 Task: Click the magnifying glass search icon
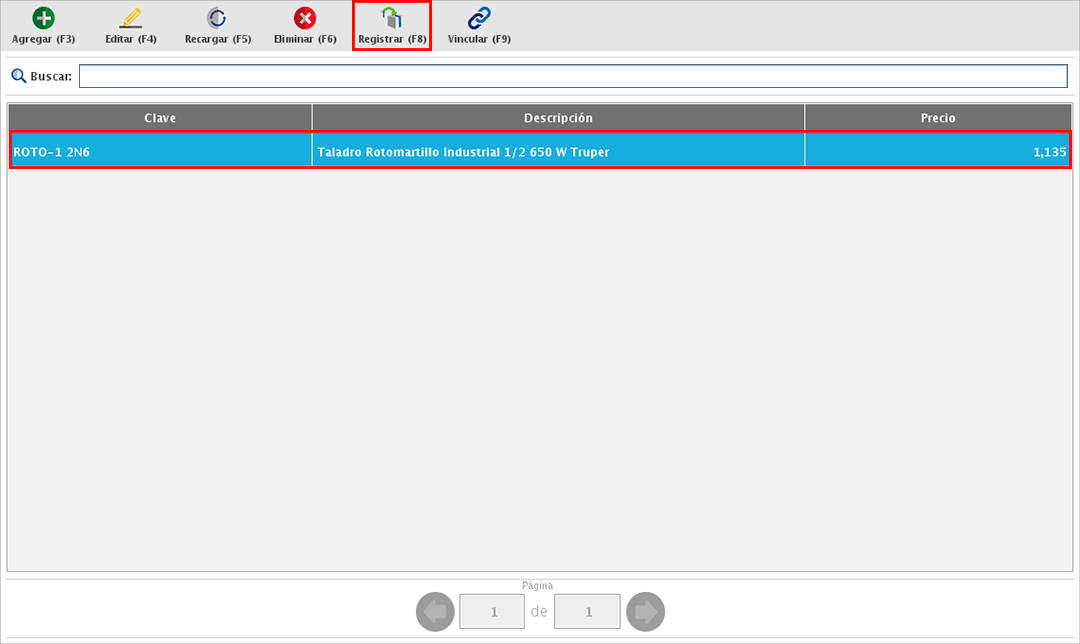coord(18,76)
